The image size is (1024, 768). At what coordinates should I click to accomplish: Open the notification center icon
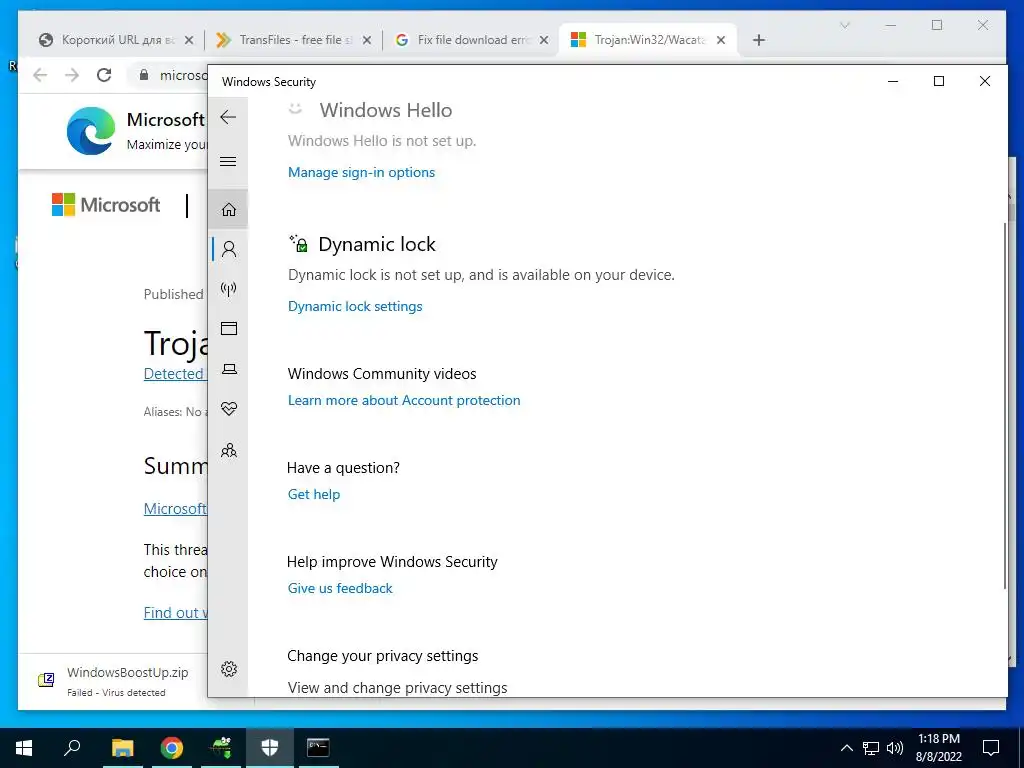[x=991, y=748]
